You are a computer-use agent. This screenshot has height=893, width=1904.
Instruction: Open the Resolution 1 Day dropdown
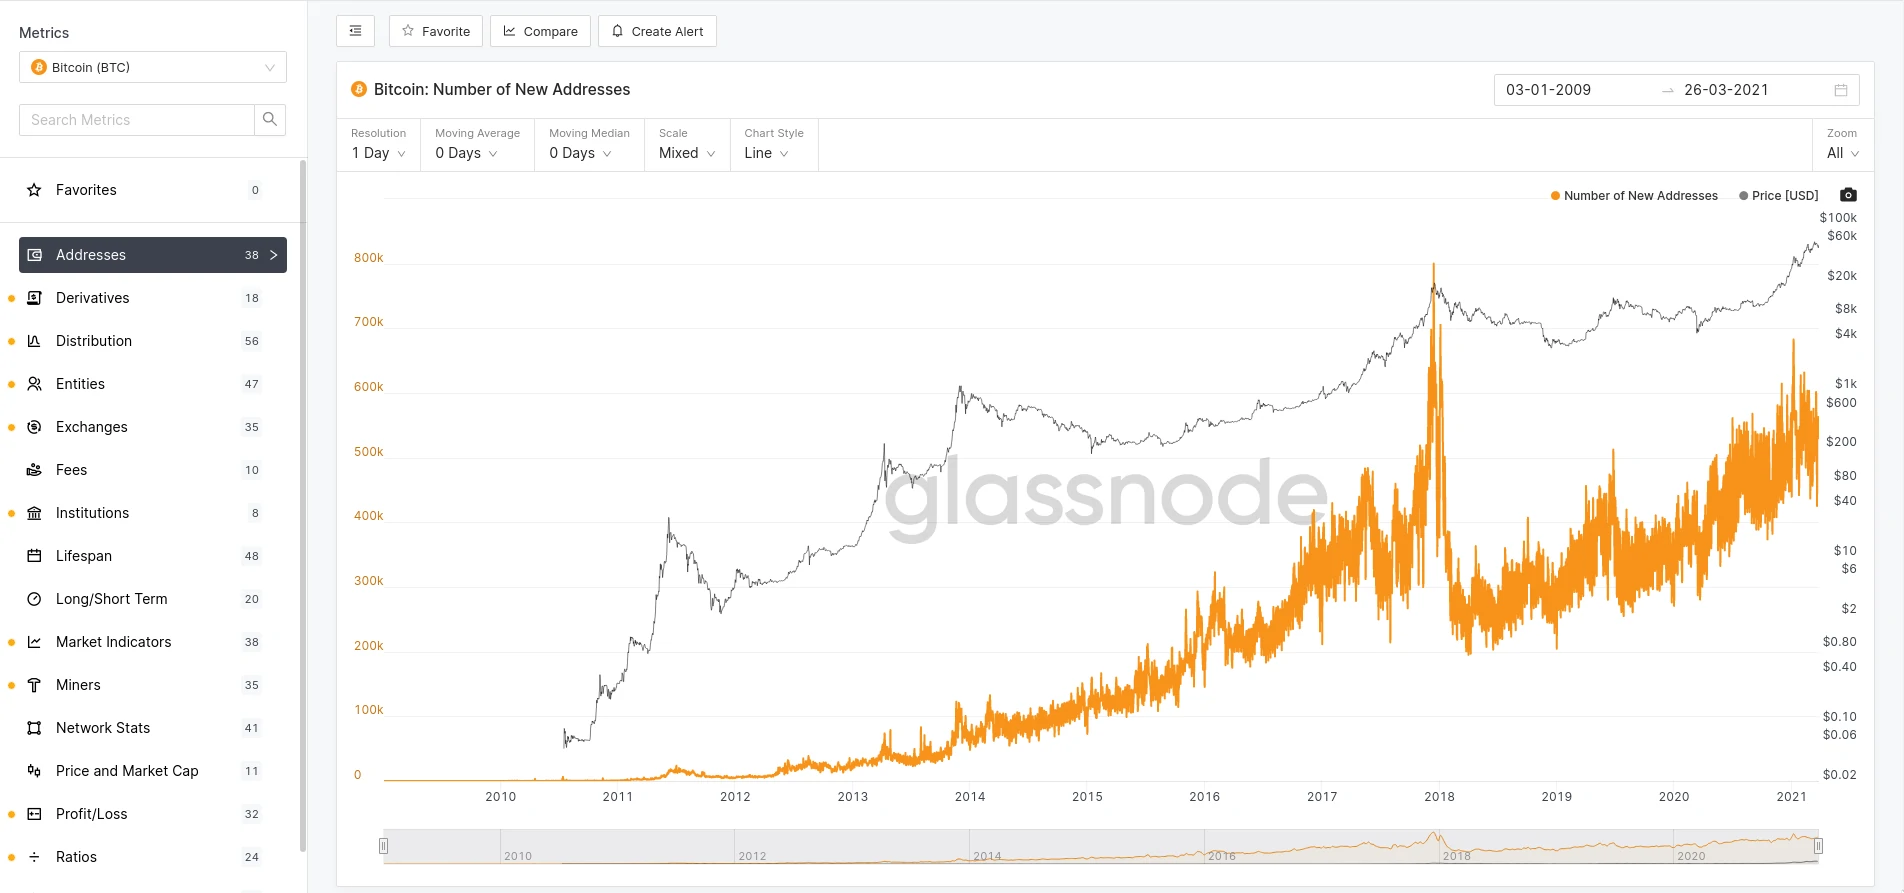379,153
